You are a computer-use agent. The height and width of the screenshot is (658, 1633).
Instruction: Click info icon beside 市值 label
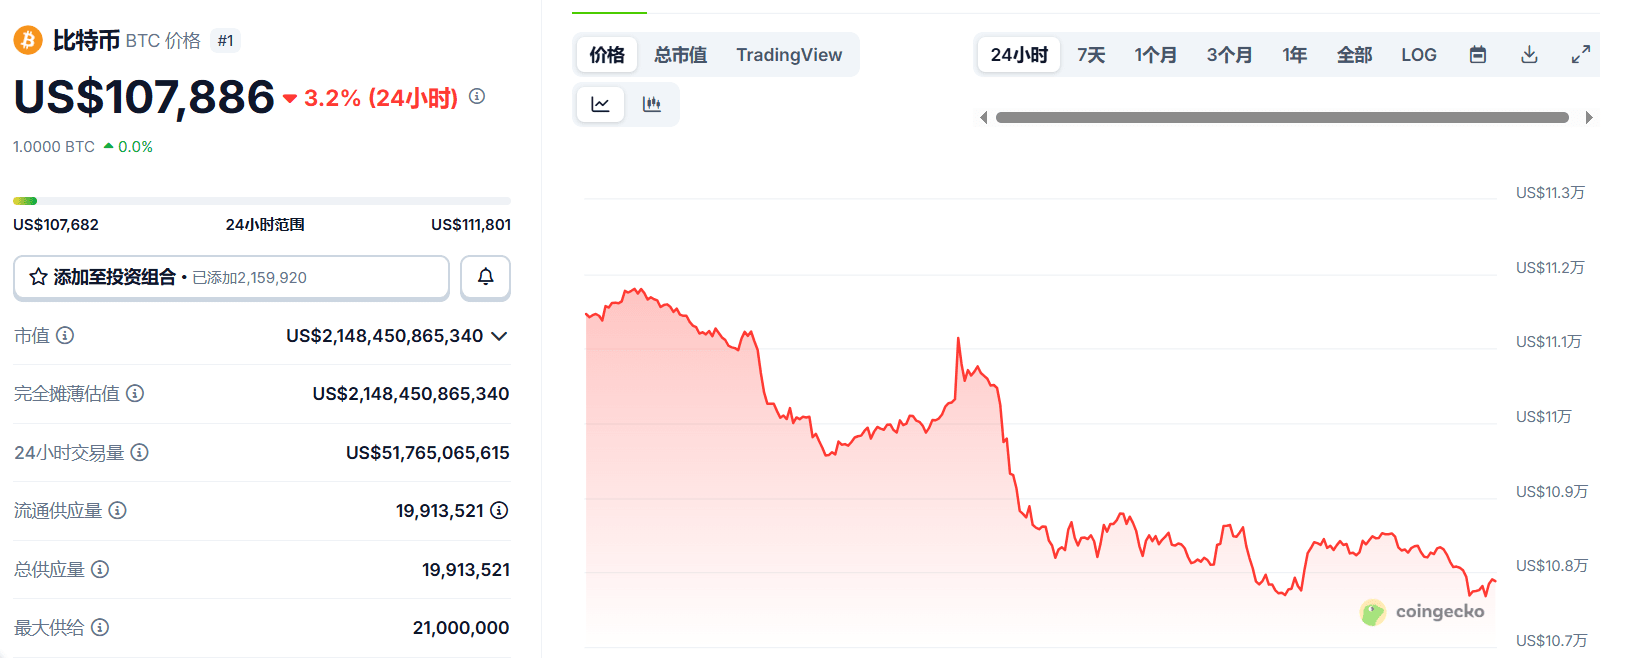[65, 335]
